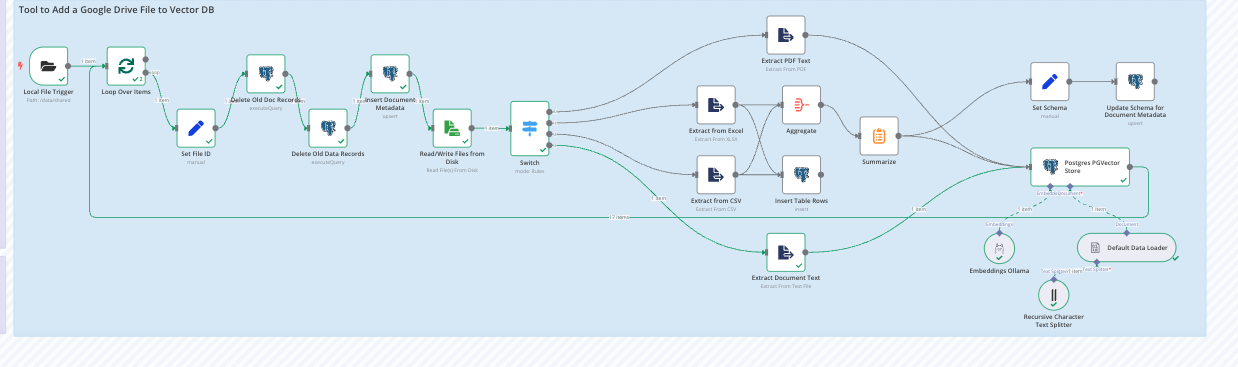Select the Set File ID pencil node
This screenshot has width=1238, height=367.
click(x=196, y=128)
